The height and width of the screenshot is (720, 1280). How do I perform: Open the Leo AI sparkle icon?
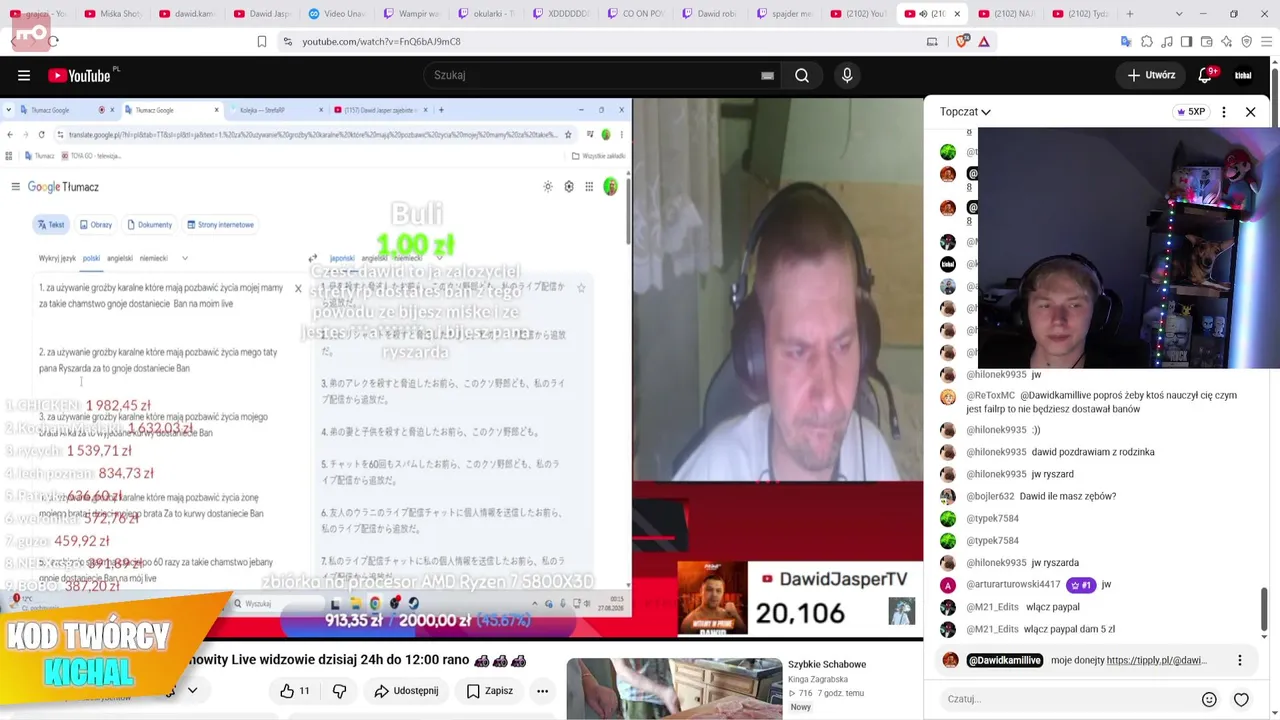tap(1226, 41)
